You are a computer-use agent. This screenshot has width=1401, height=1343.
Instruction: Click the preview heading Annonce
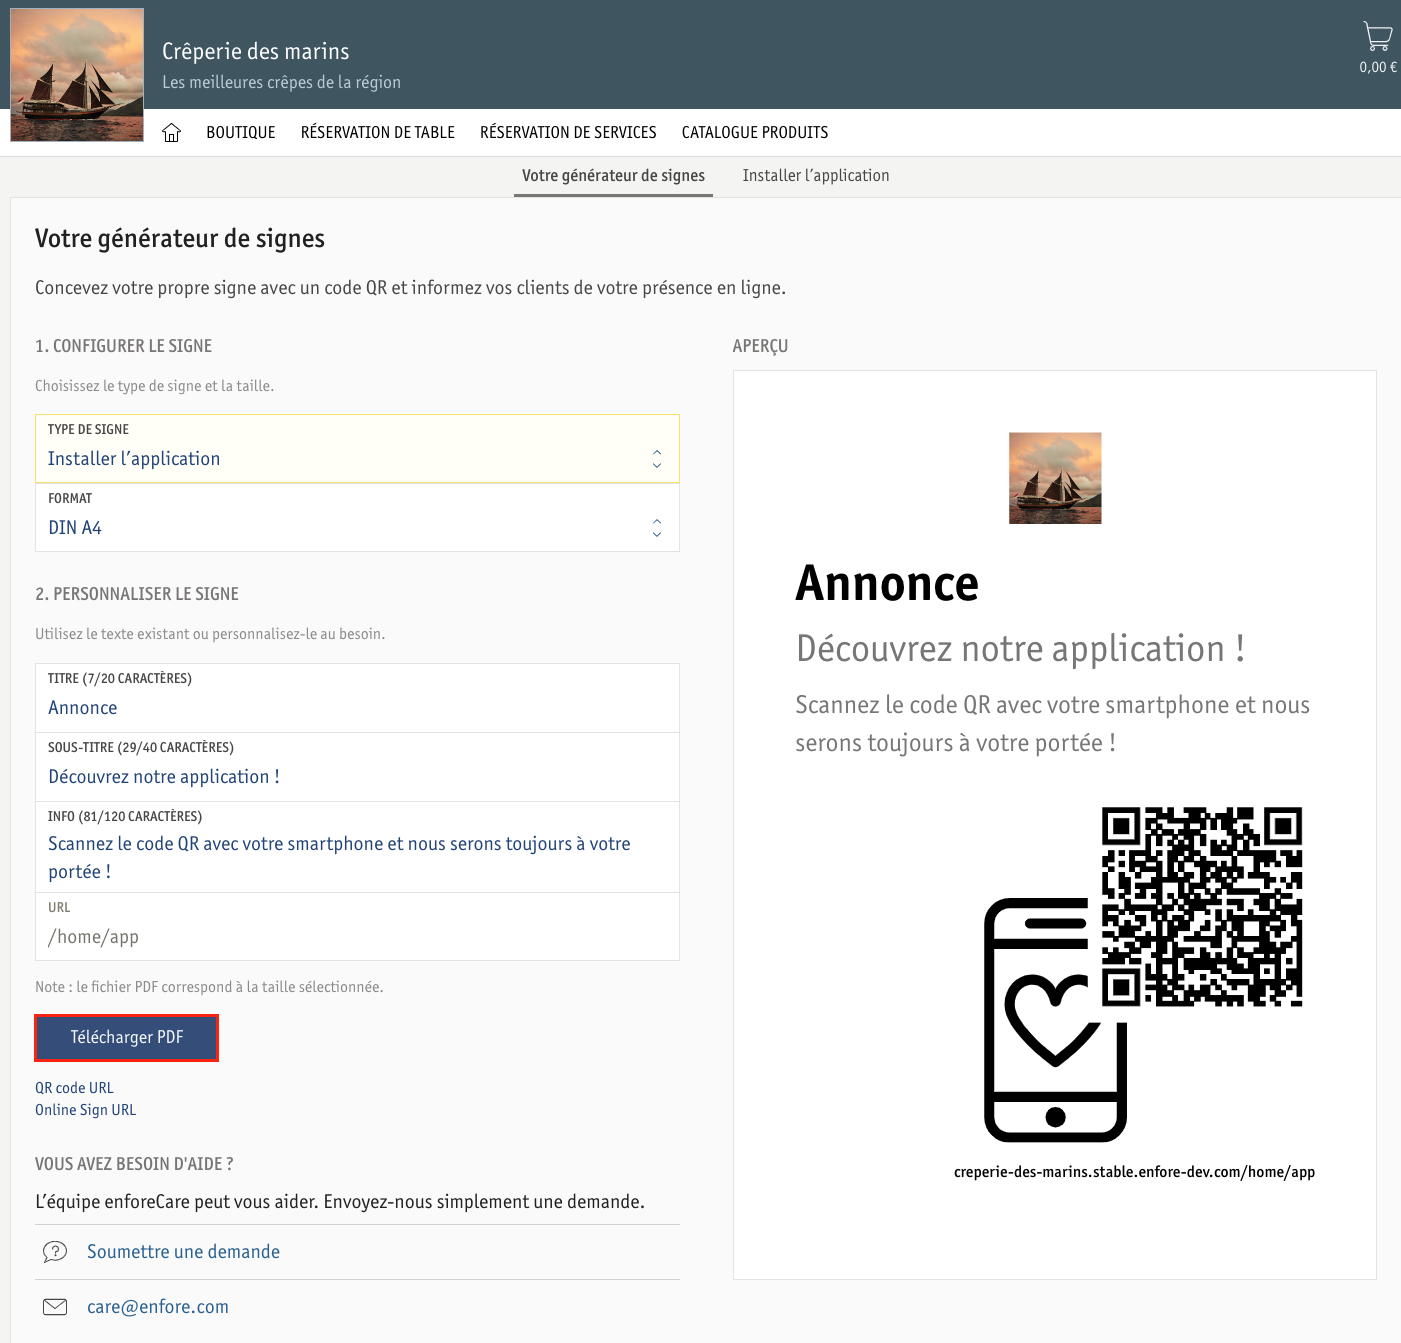click(887, 584)
